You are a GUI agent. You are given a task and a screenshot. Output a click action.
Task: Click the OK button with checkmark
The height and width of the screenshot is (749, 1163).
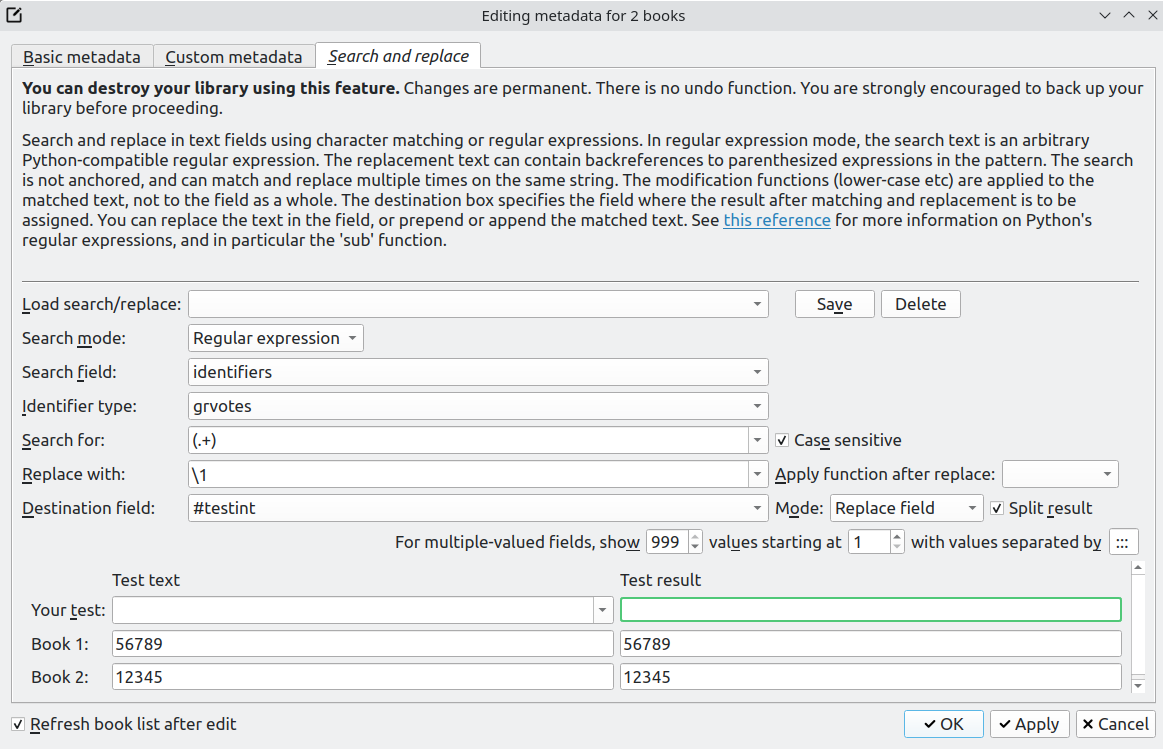[x=944, y=724]
